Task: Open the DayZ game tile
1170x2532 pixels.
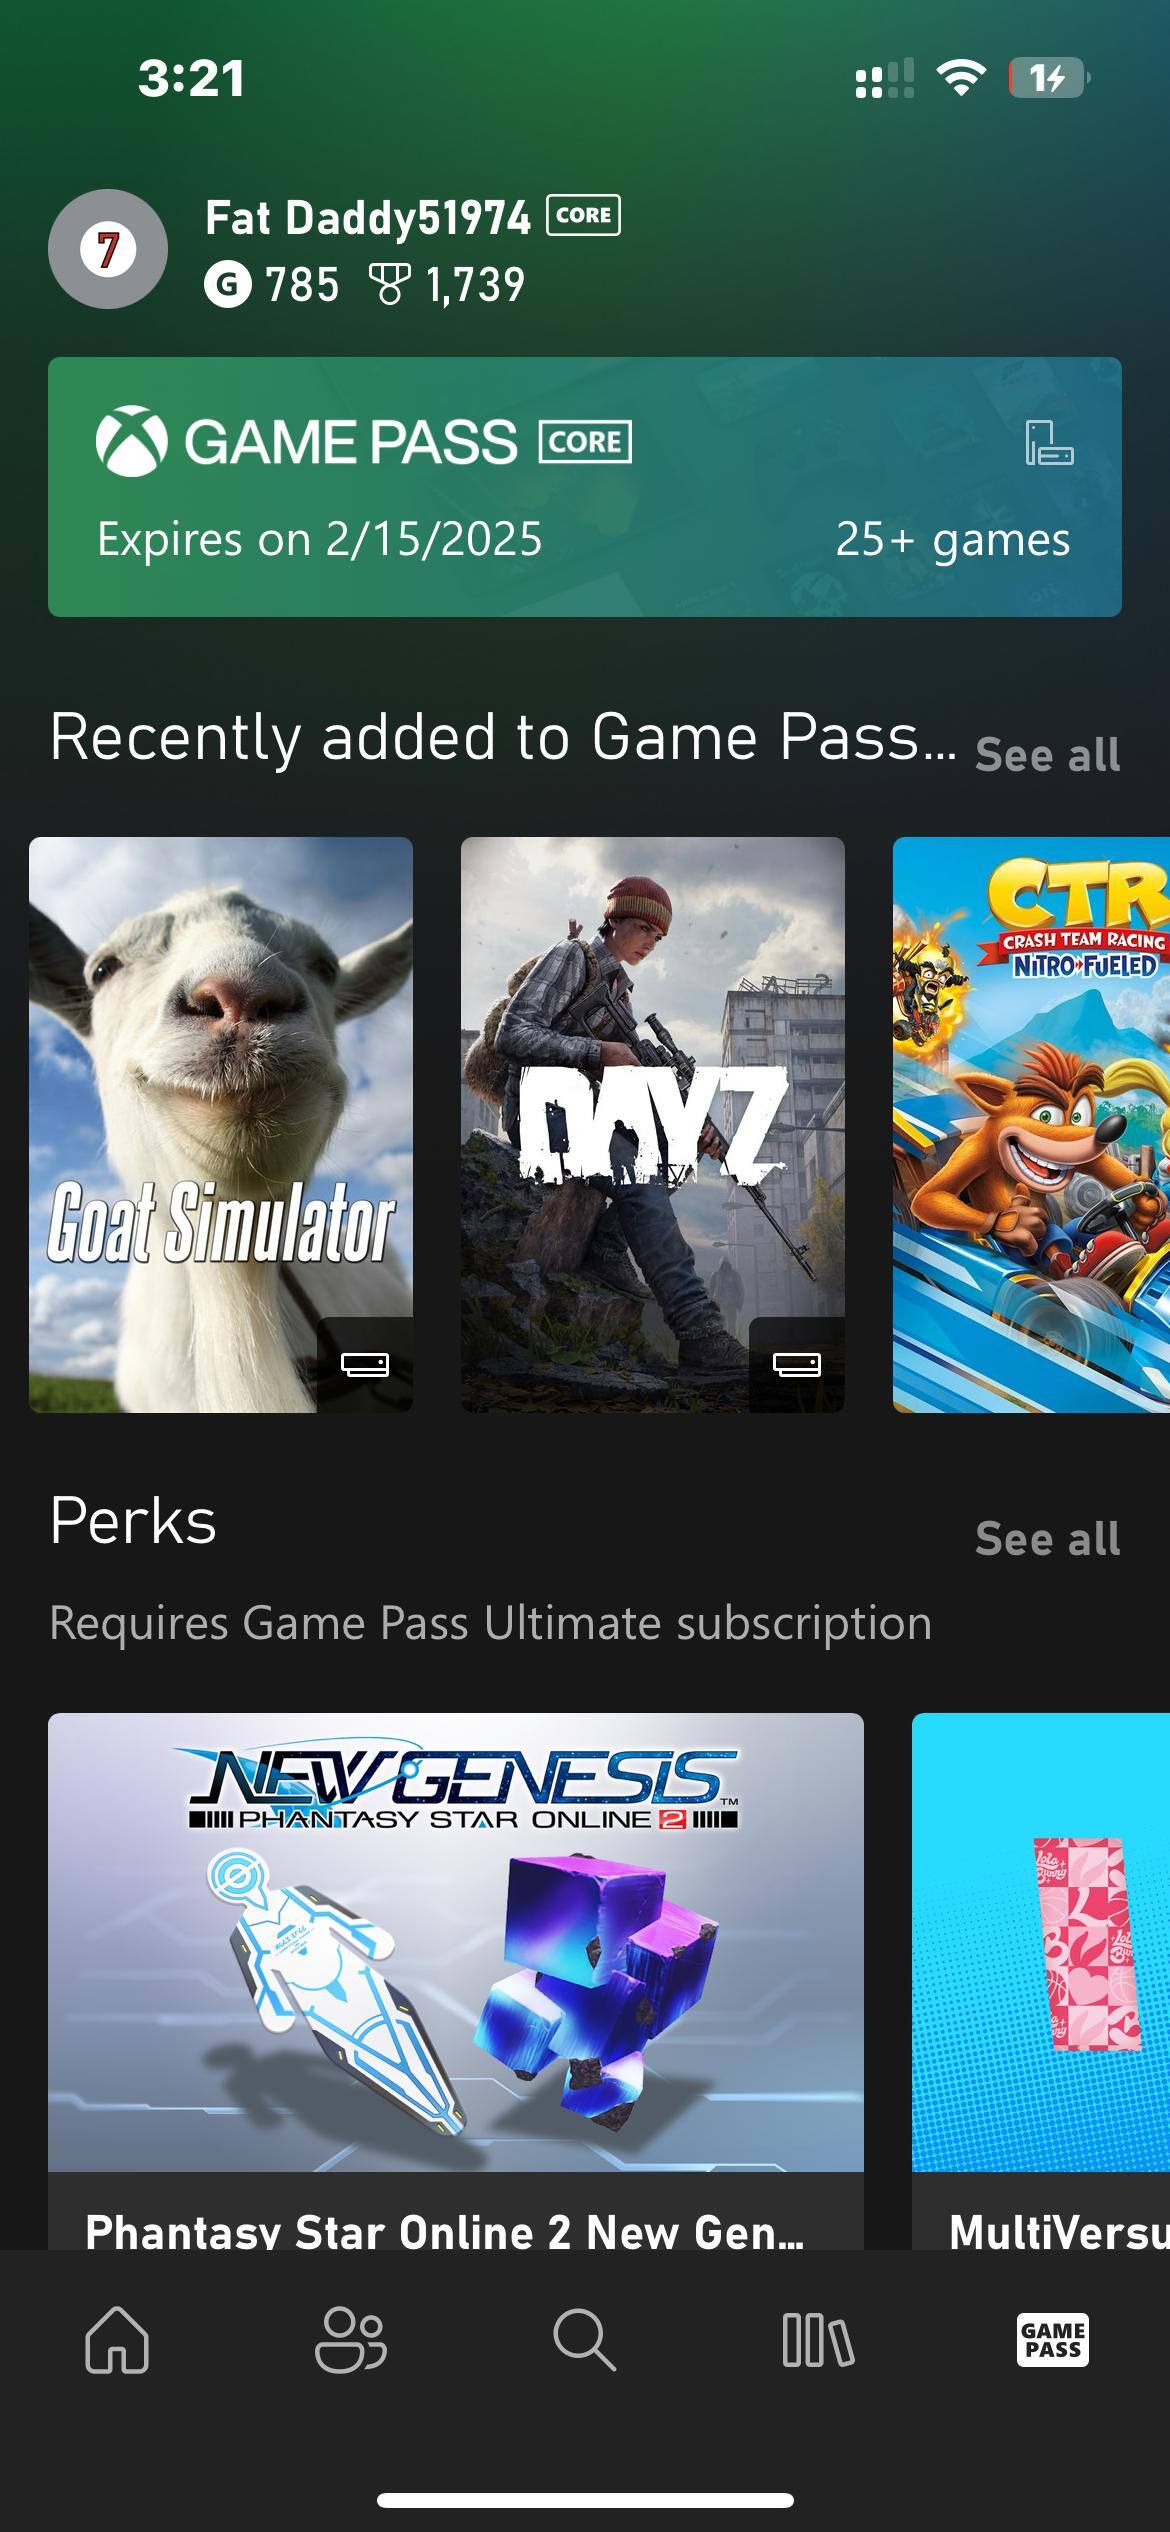Action: 653,1125
